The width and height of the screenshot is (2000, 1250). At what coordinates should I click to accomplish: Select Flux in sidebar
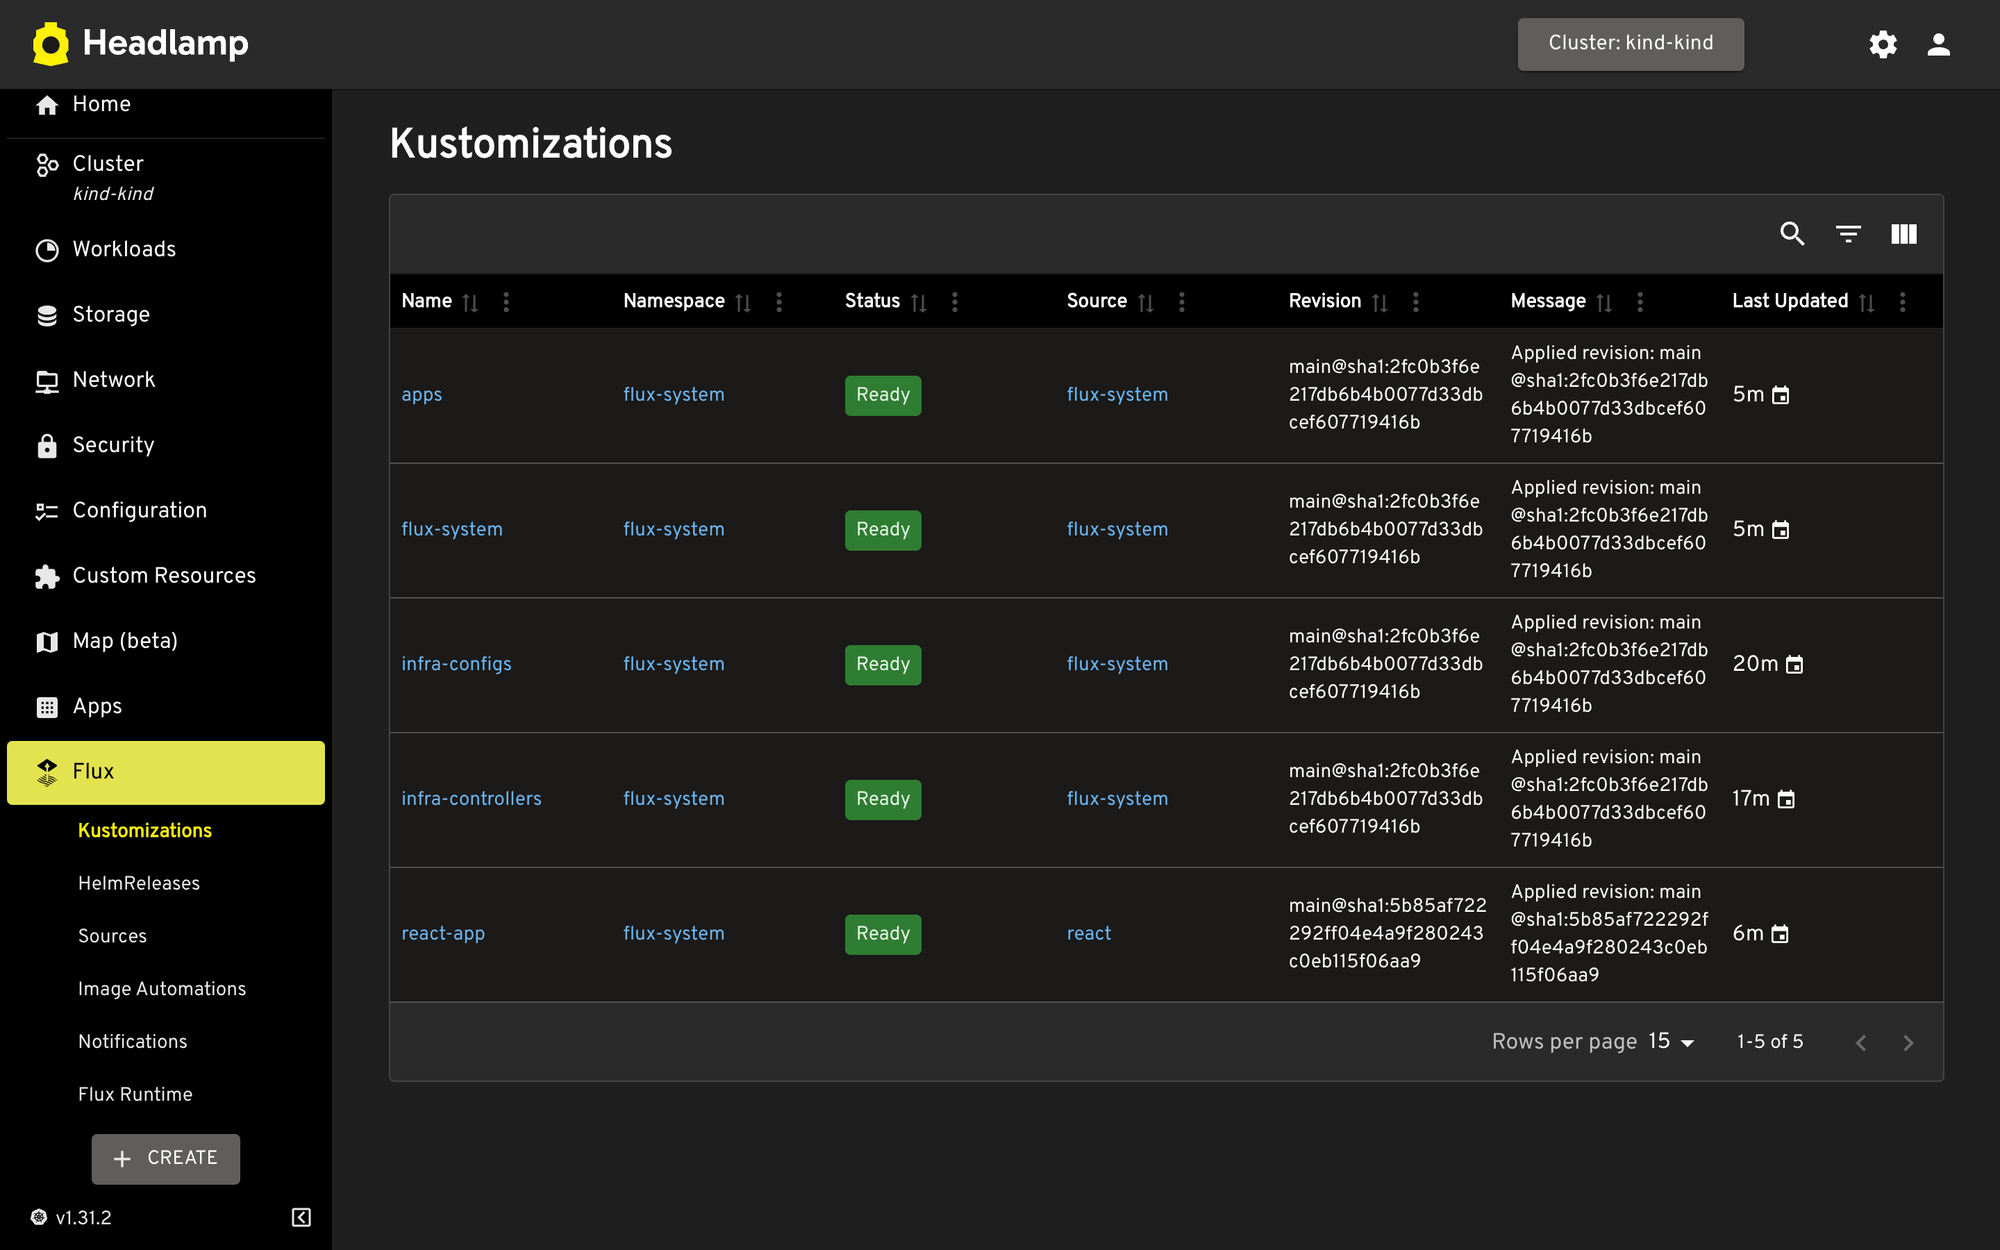(166, 772)
